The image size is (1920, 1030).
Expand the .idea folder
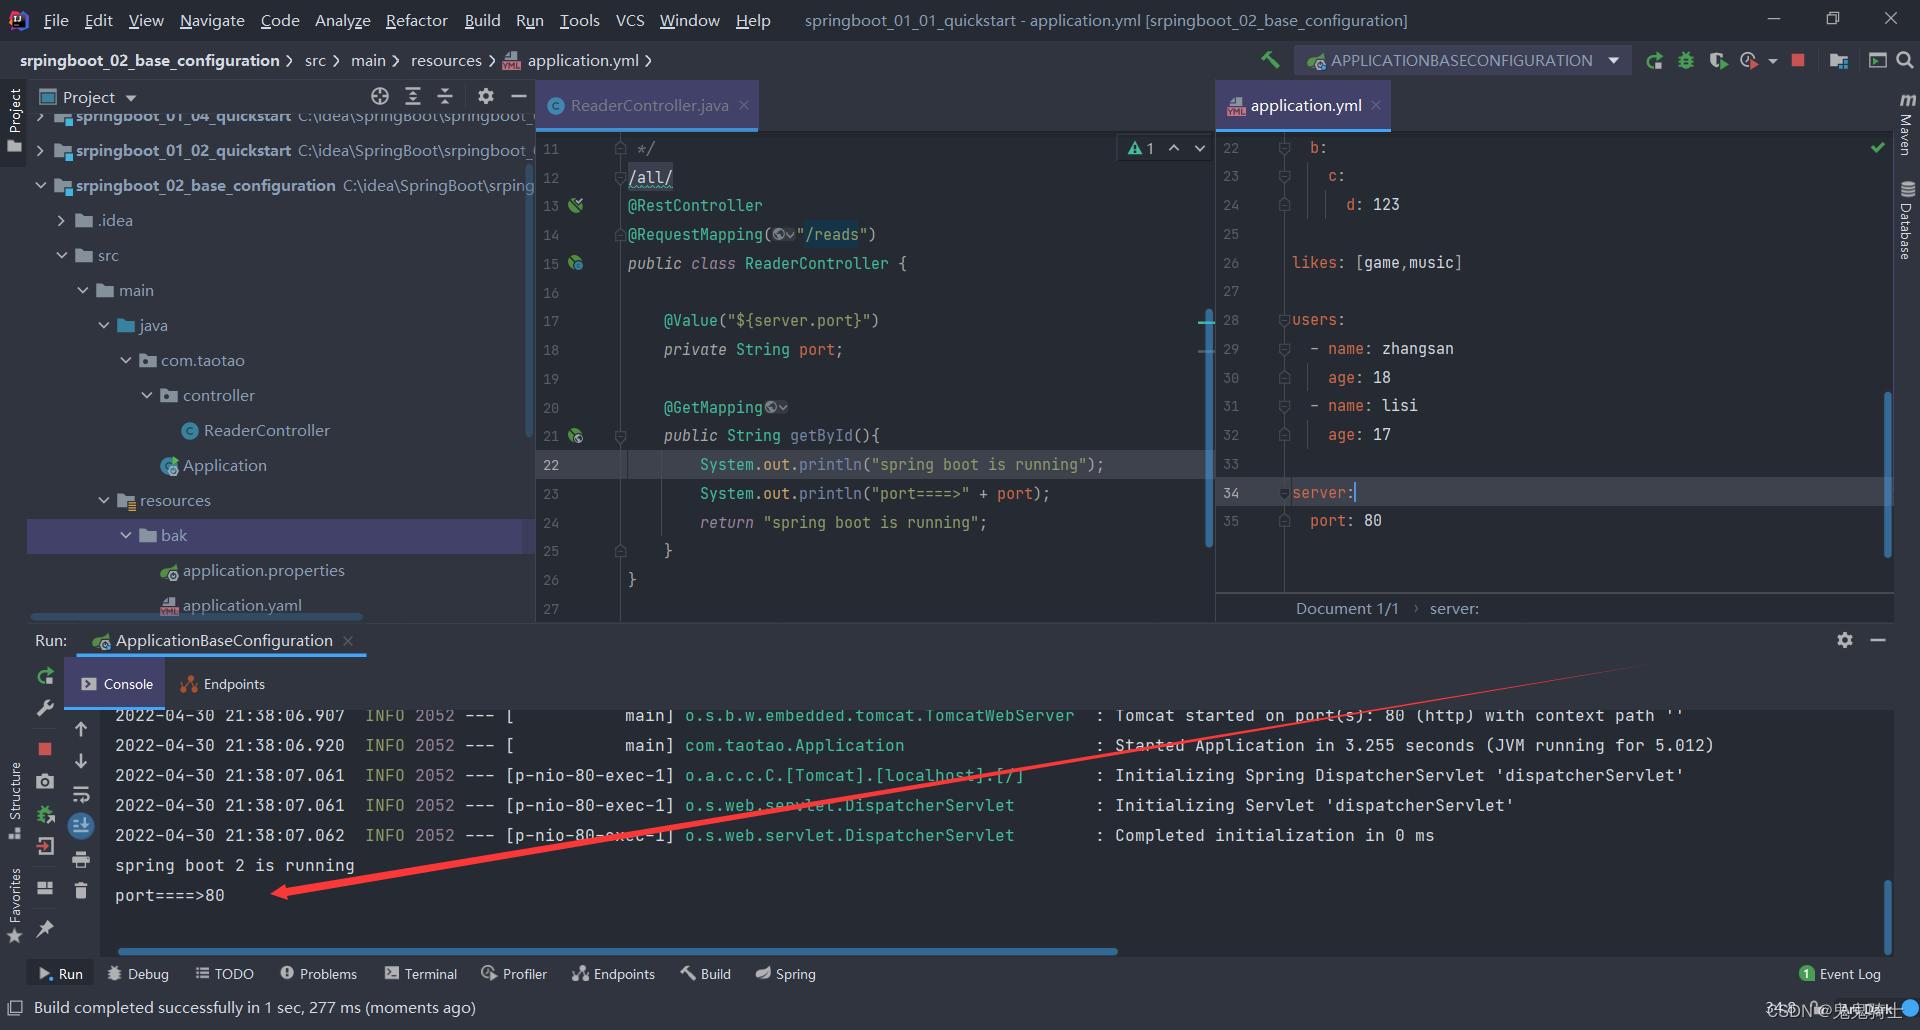click(62, 221)
